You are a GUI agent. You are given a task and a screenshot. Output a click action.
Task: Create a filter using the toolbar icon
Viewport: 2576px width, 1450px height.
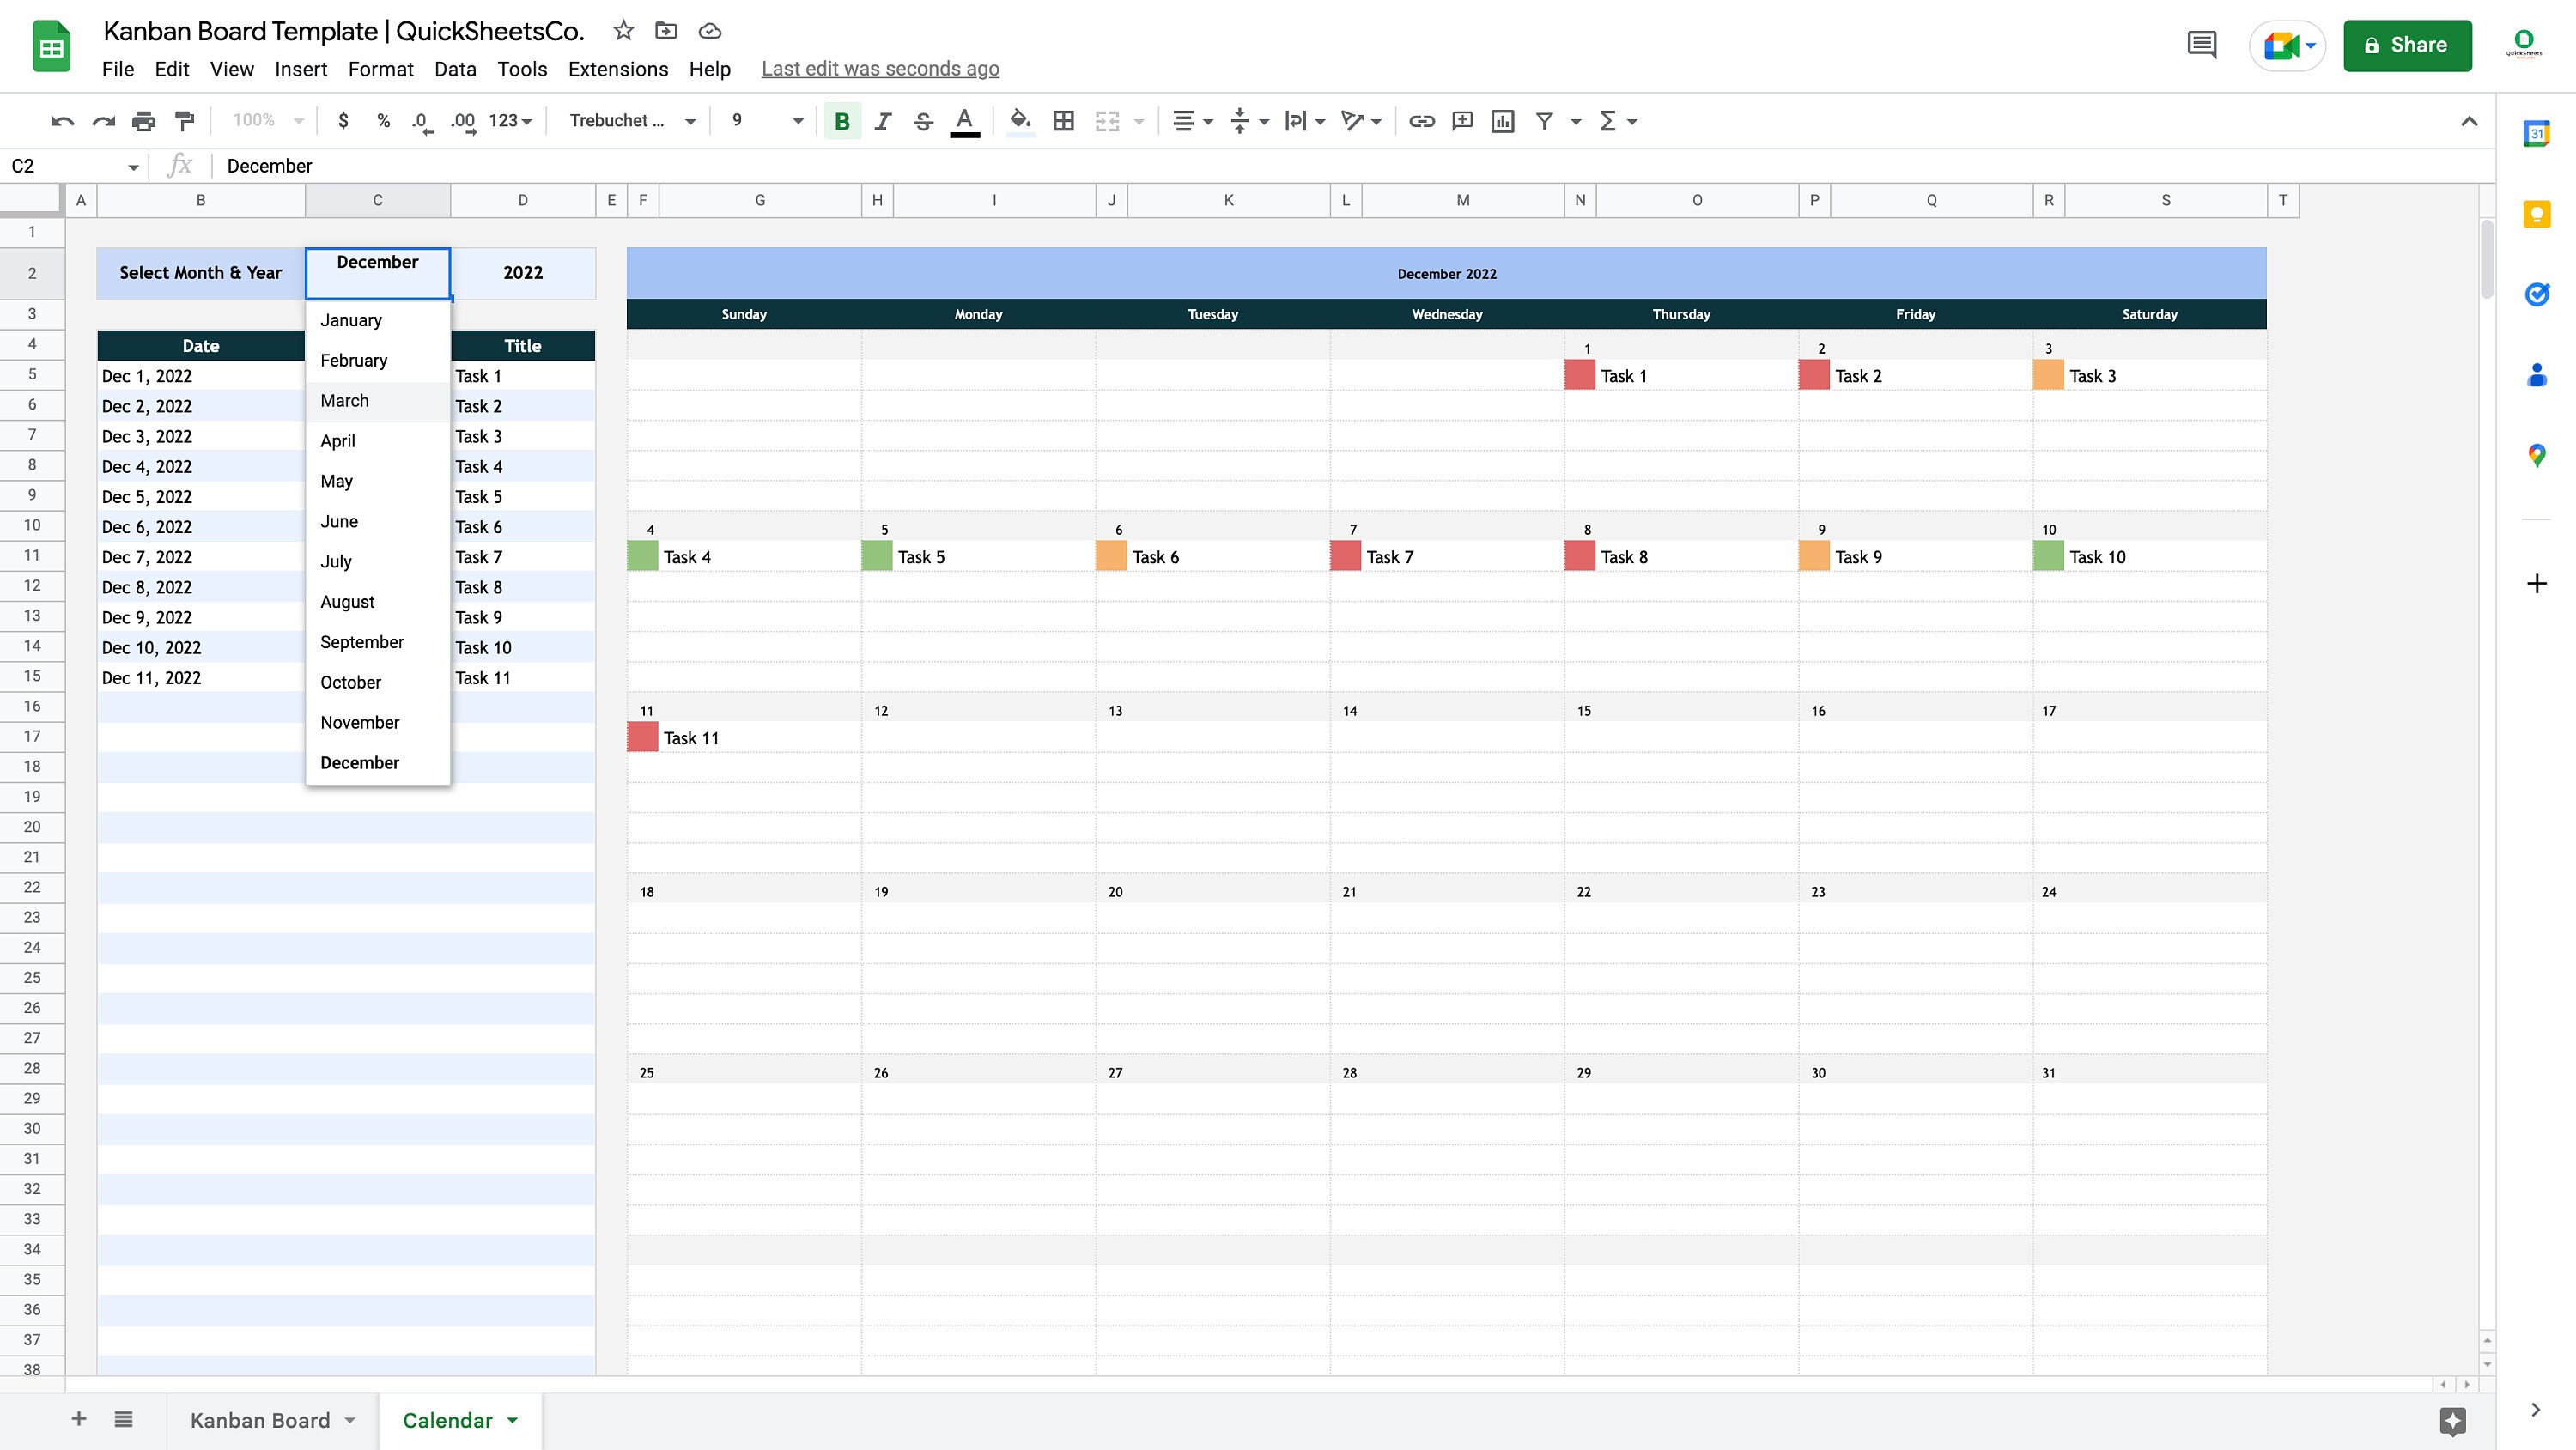point(1545,120)
